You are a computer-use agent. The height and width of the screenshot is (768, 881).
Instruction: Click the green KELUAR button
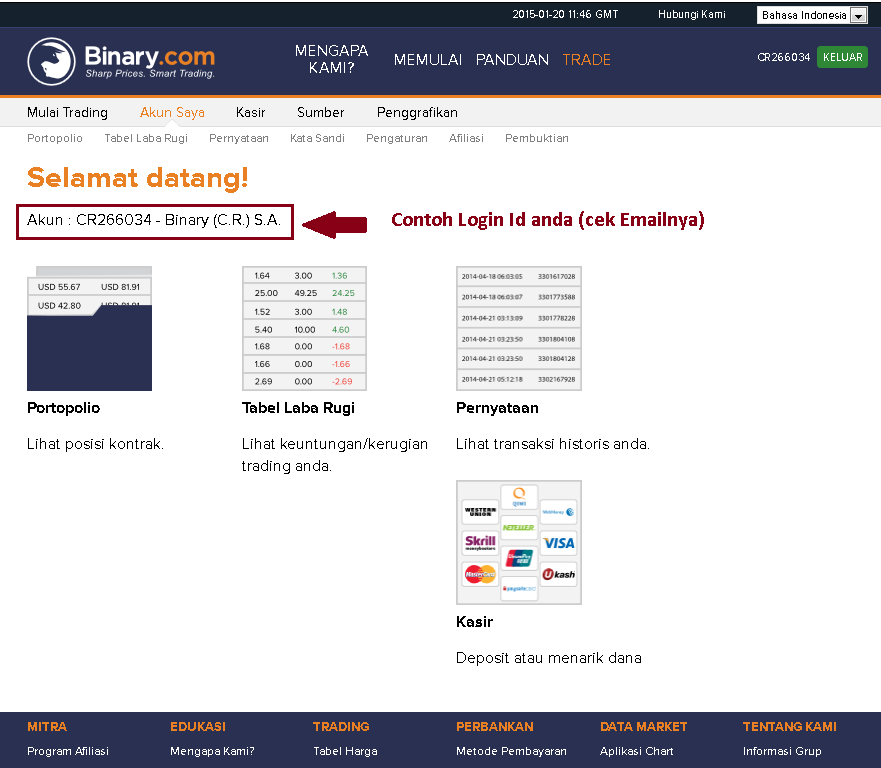tap(842, 57)
